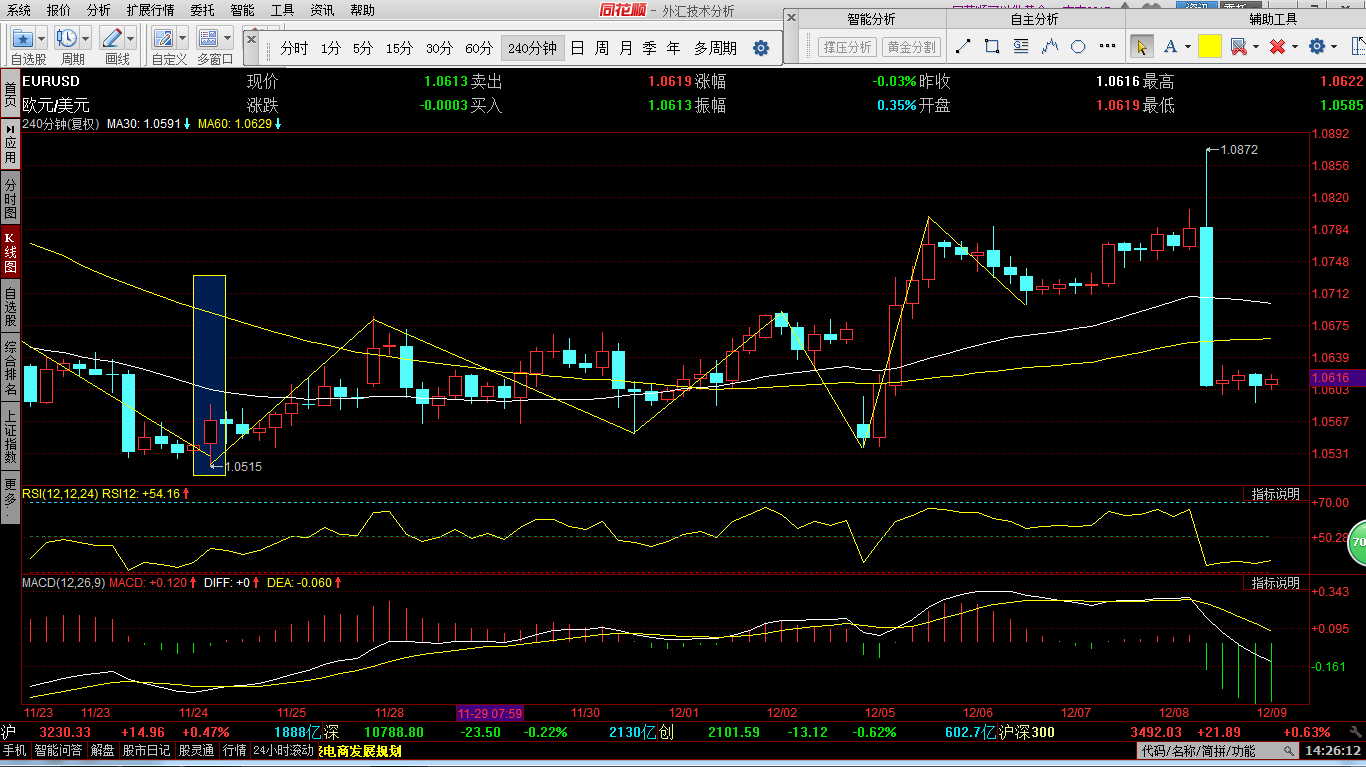Close the analysis toolbar with X
Viewport: 1366px width, 767px height.
[791, 17]
